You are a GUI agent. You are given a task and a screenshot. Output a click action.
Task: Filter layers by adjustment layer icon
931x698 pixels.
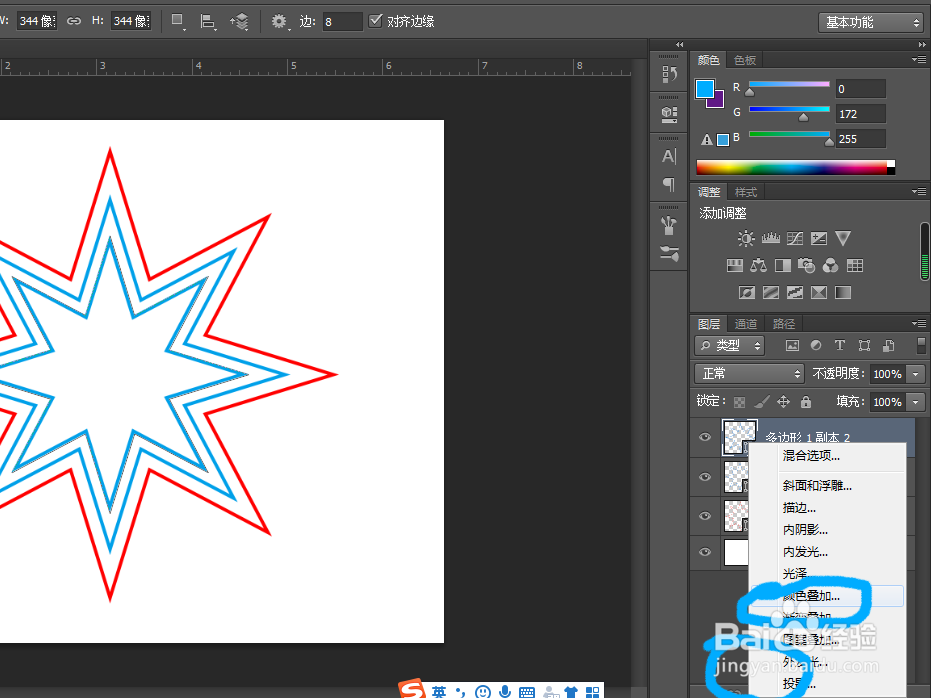coord(816,345)
